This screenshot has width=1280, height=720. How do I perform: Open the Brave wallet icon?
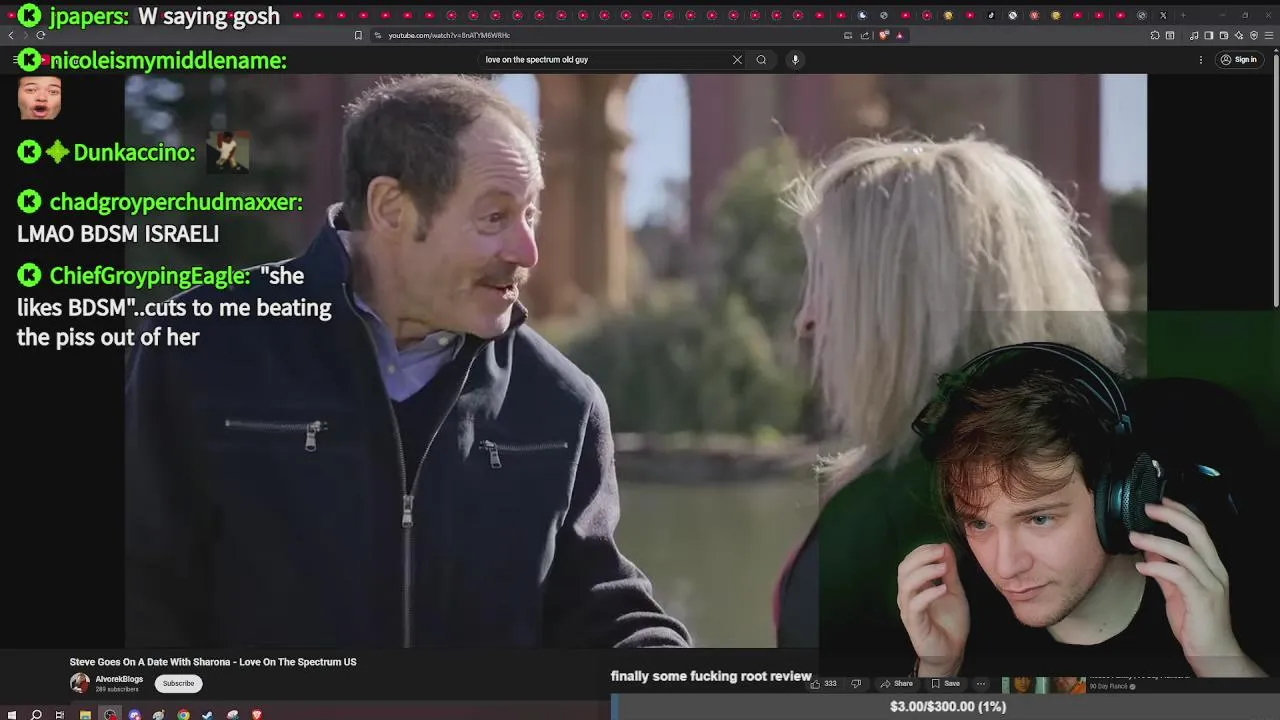coord(1223,35)
